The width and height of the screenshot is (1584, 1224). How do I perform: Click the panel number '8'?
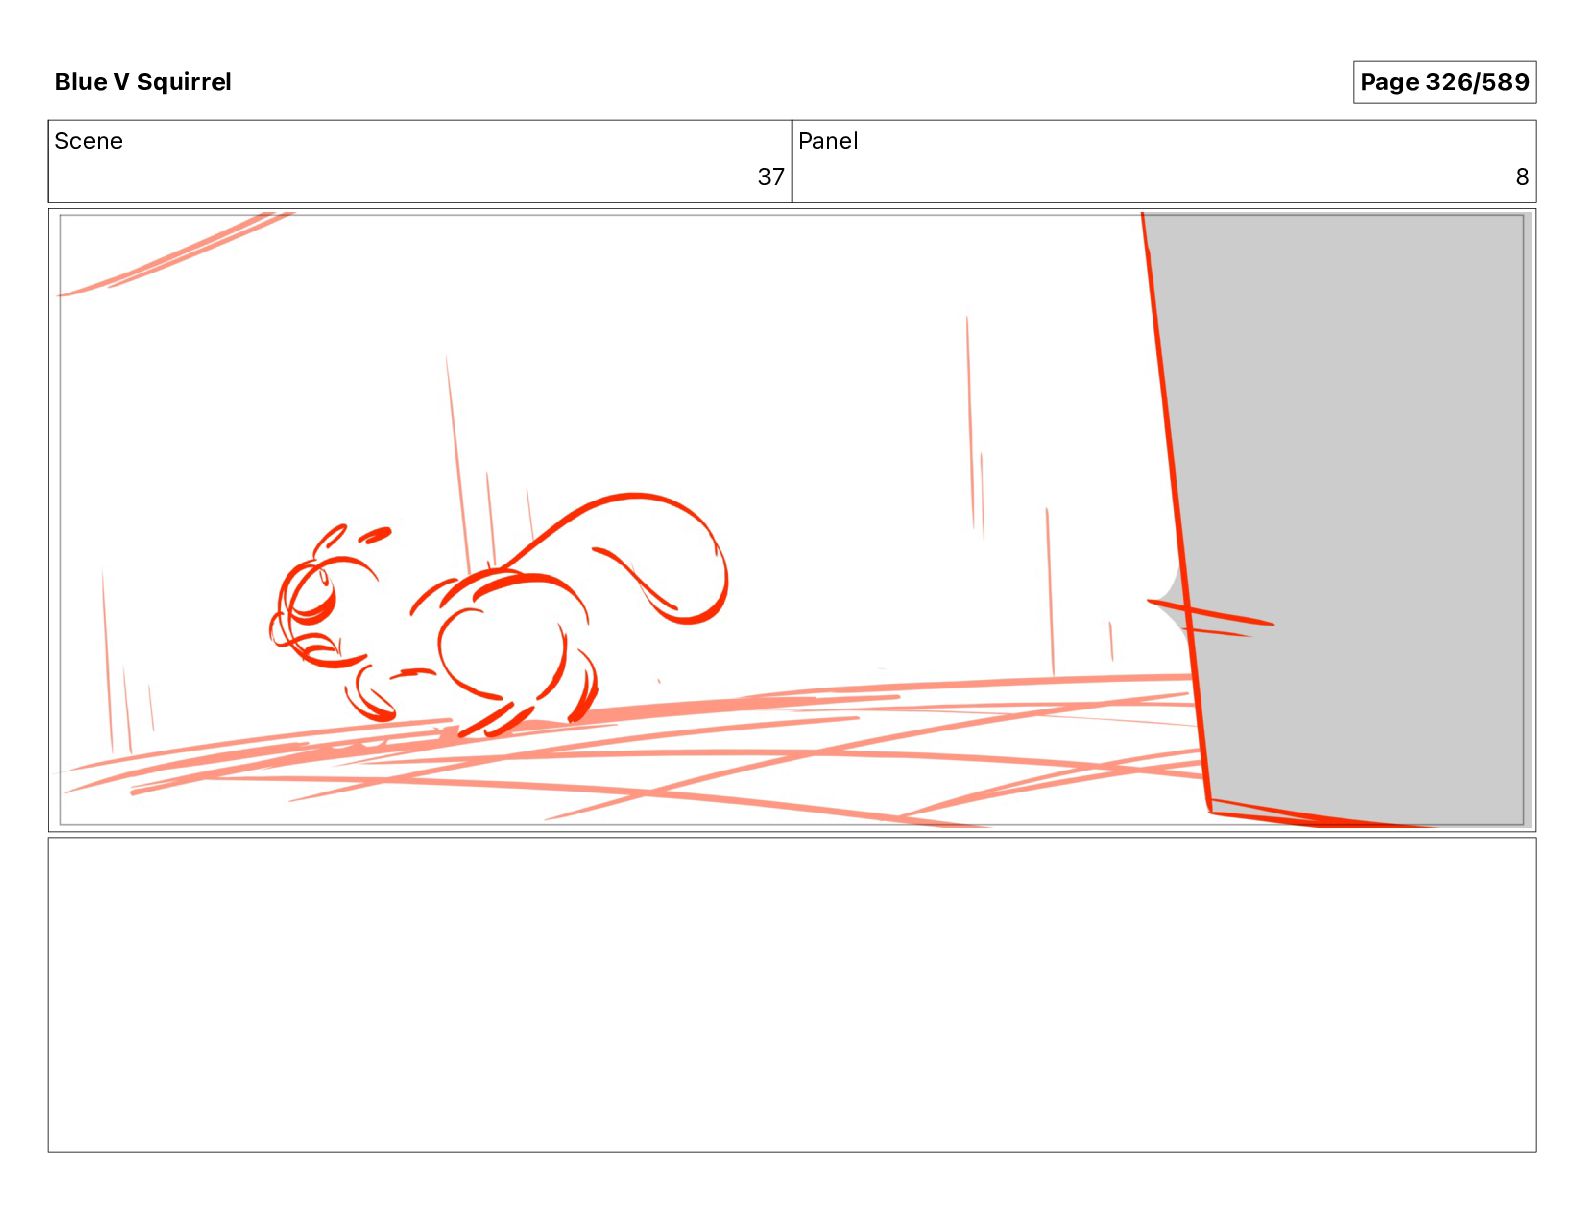[x=1522, y=177]
